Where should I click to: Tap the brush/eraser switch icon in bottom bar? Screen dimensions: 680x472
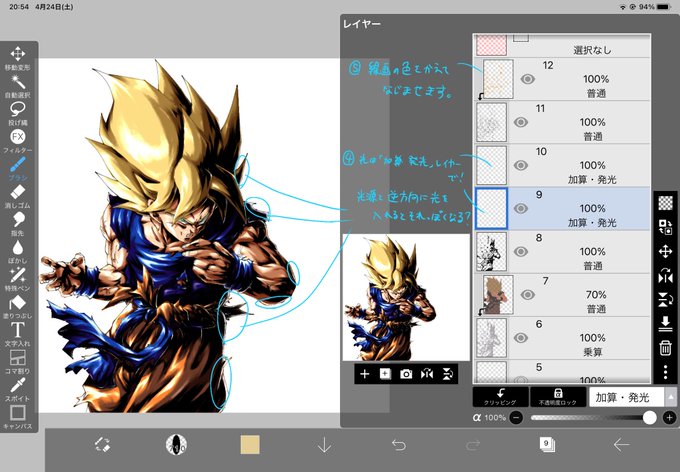102,445
